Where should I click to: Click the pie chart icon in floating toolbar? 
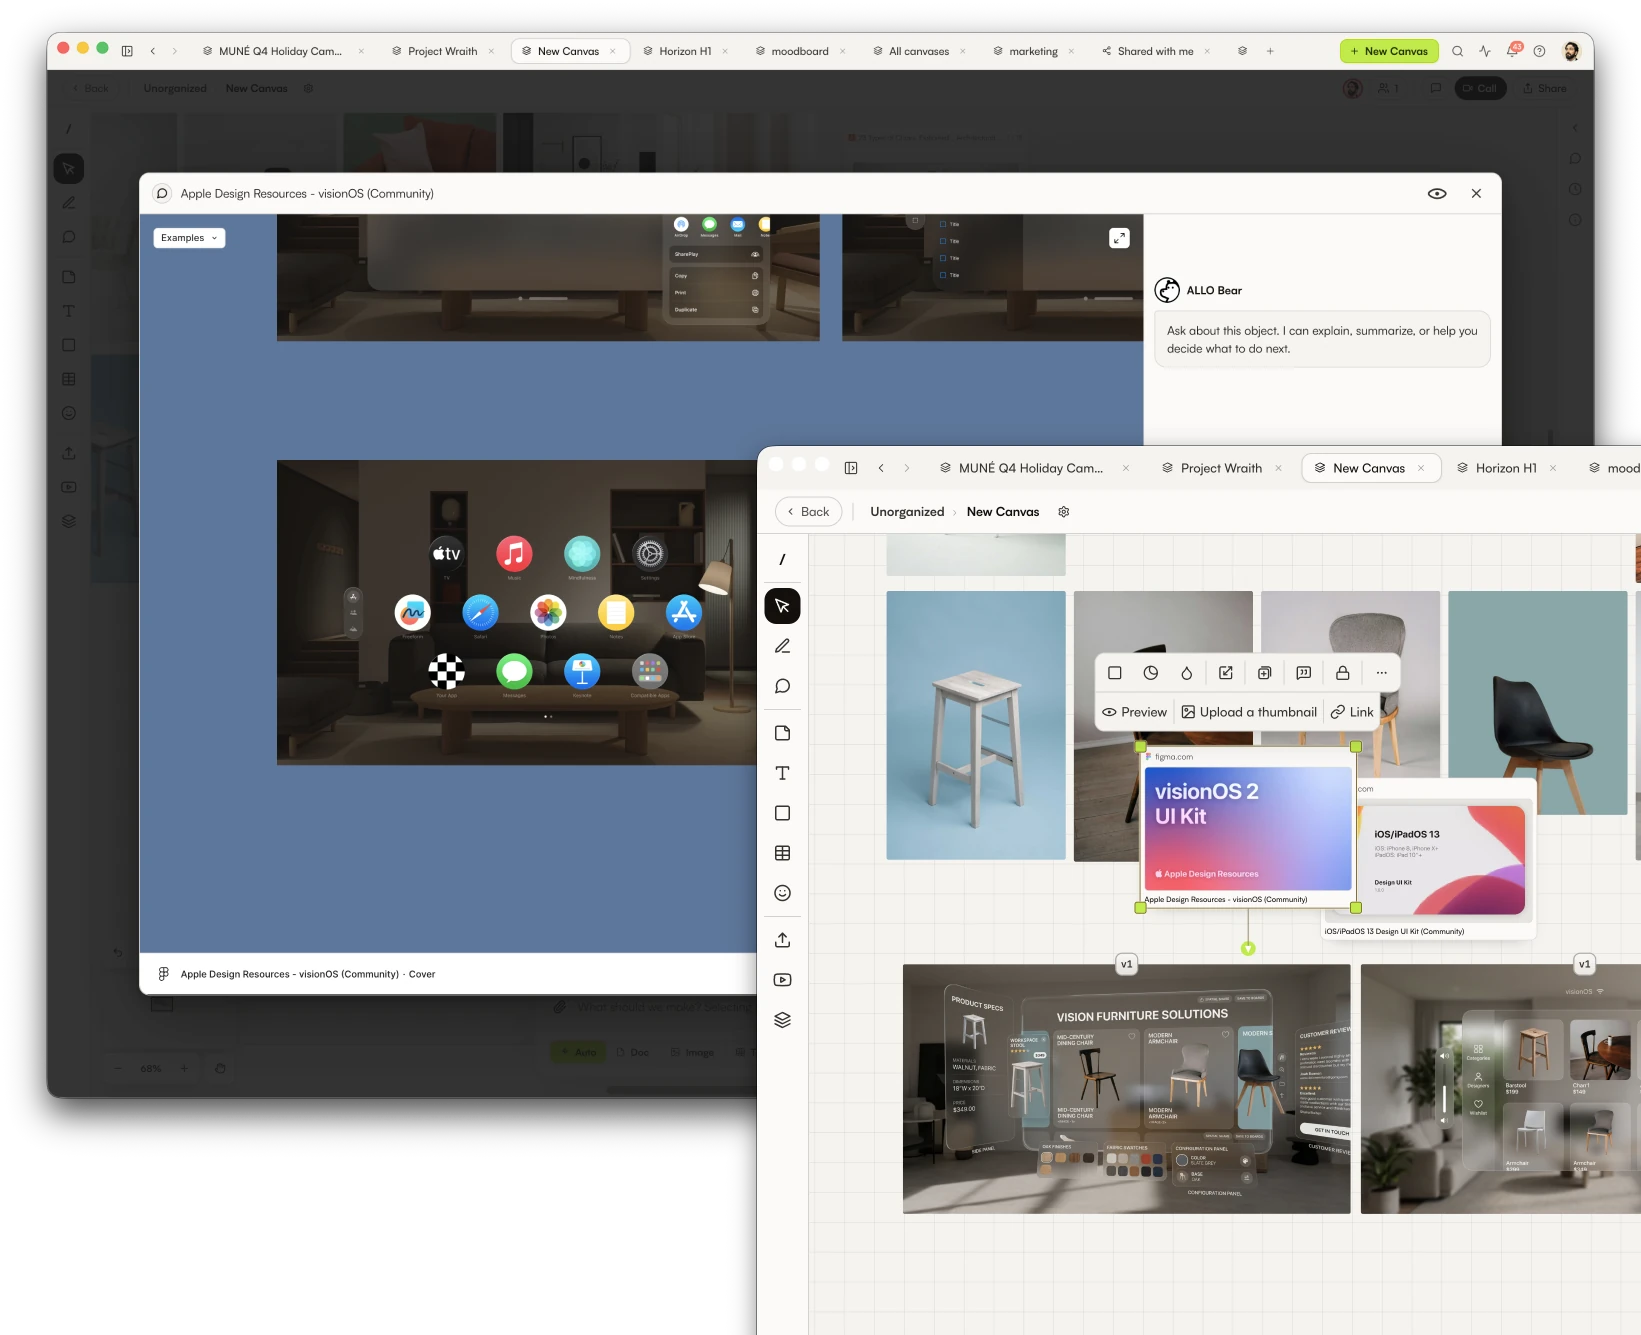[x=1151, y=673]
